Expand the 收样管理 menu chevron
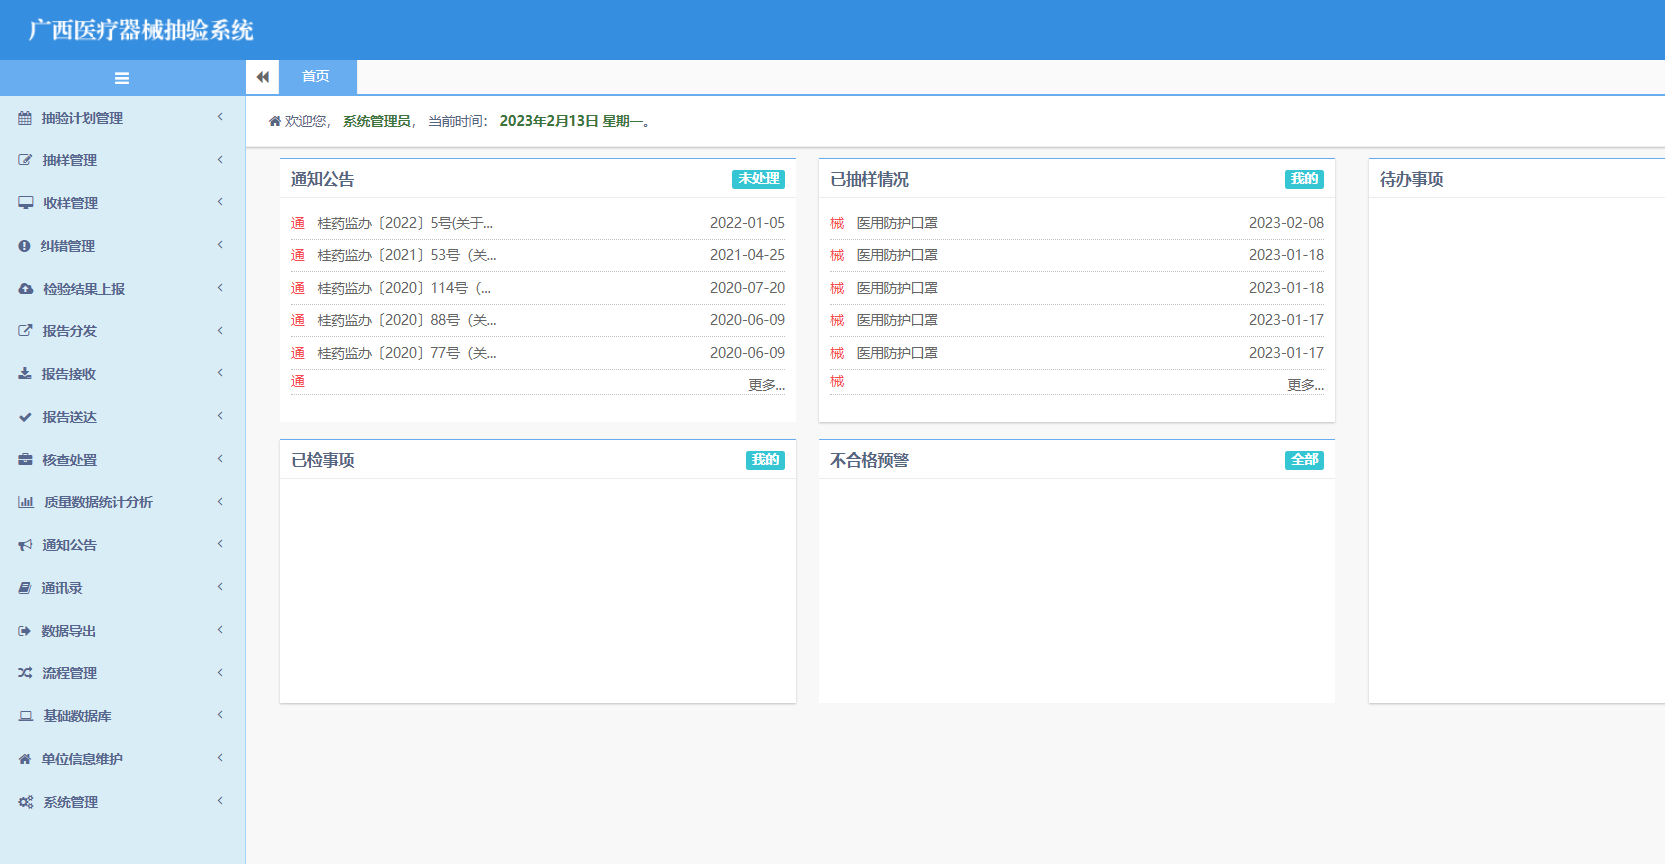 [220, 202]
